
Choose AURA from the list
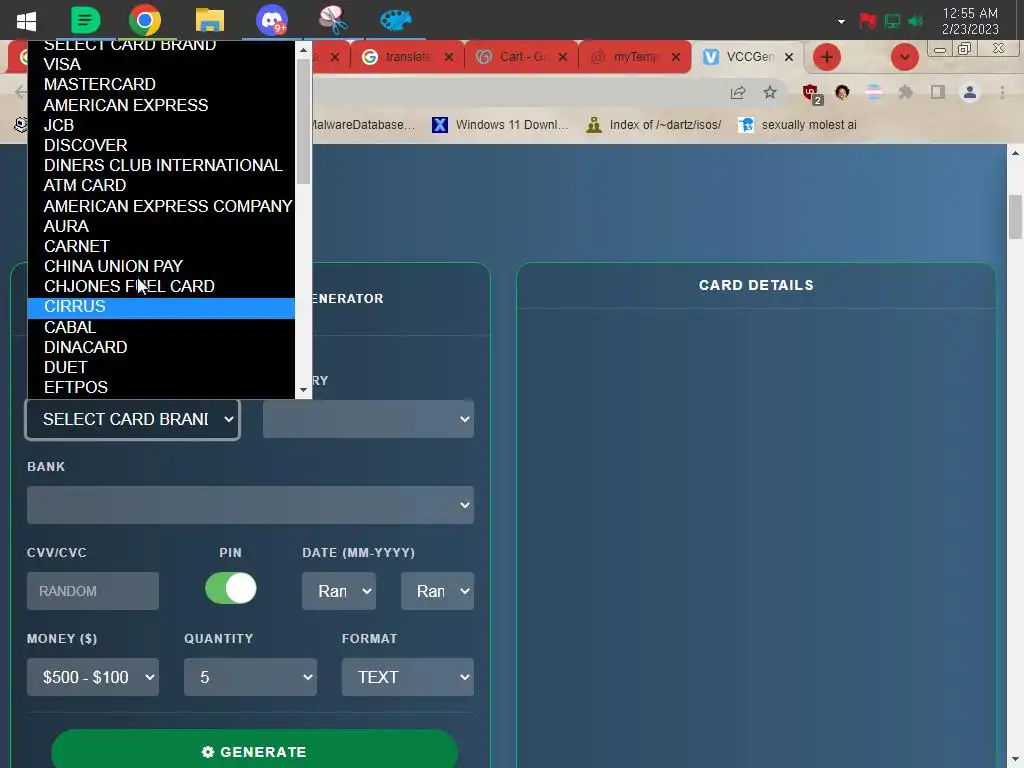(x=161, y=226)
